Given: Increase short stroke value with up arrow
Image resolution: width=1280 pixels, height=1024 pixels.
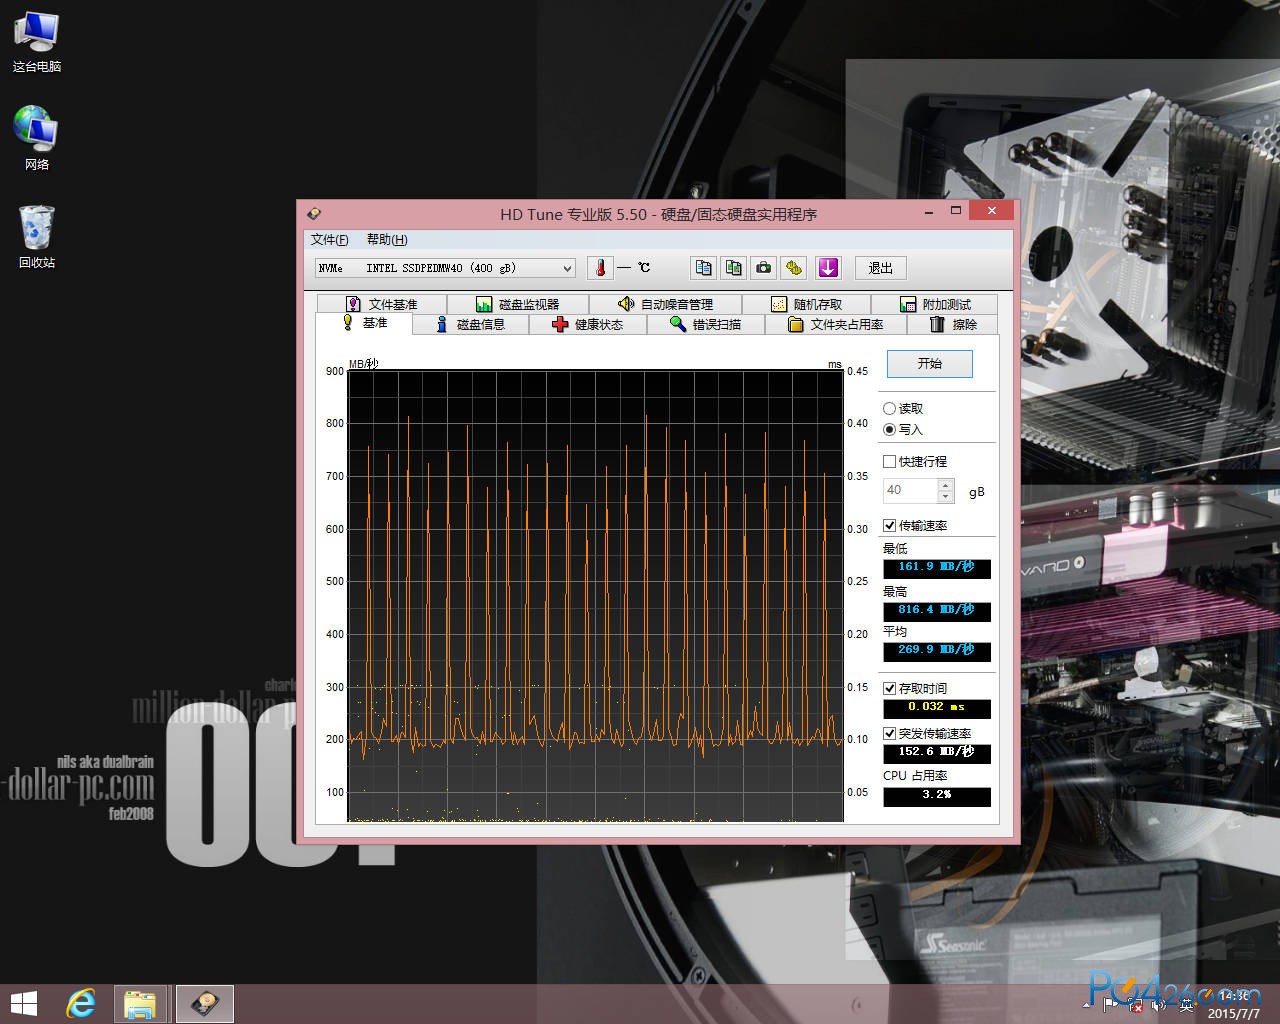Looking at the screenshot, I should 946,485.
